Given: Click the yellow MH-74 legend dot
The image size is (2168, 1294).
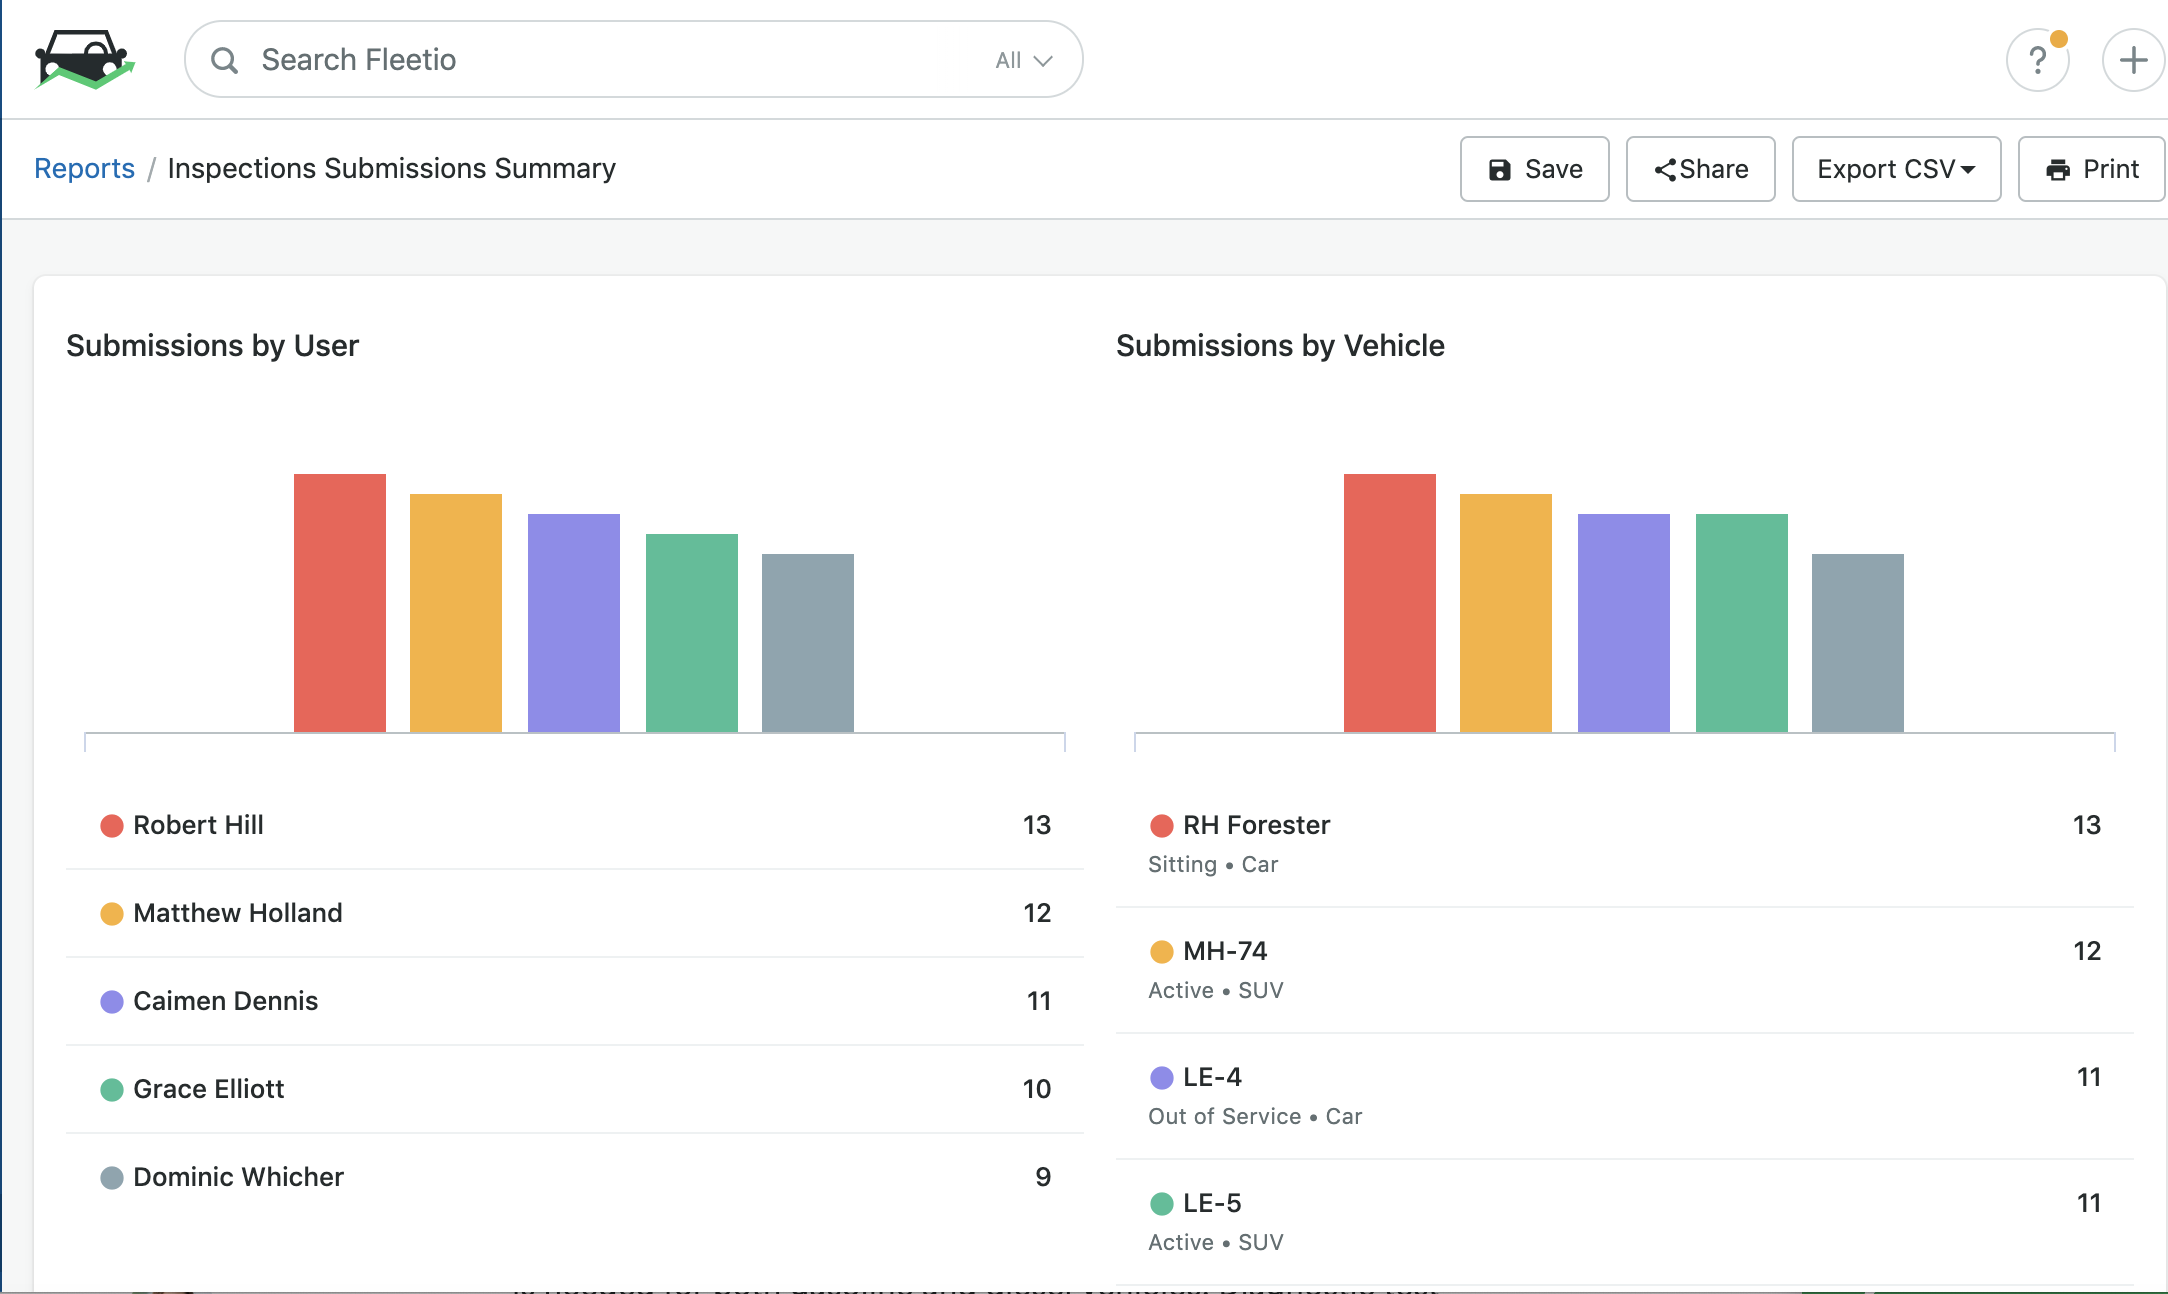Looking at the screenshot, I should [x=1161, y=952].
